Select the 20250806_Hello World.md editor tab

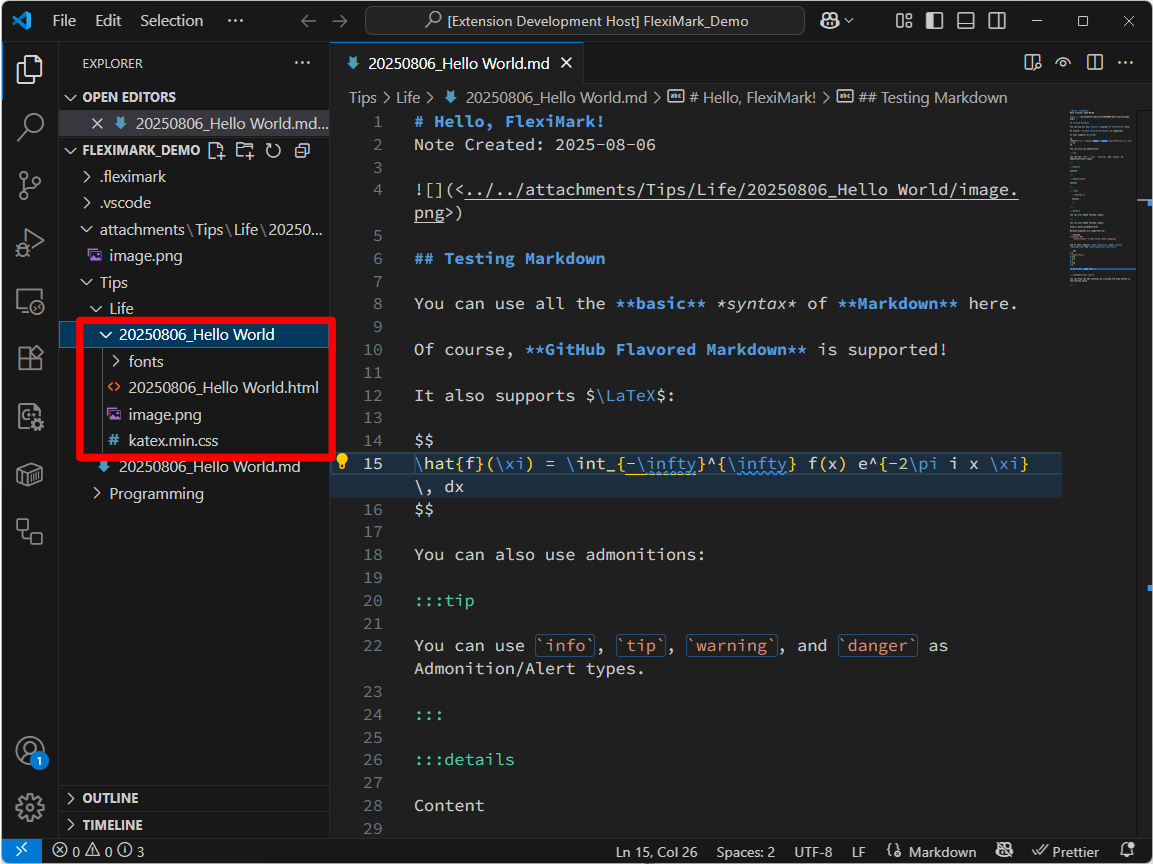[457, 63]
